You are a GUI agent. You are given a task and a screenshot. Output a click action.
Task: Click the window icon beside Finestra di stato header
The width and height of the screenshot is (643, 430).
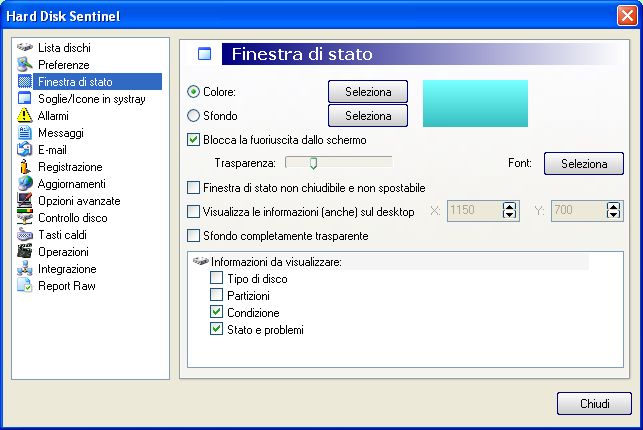coord(205,54)
